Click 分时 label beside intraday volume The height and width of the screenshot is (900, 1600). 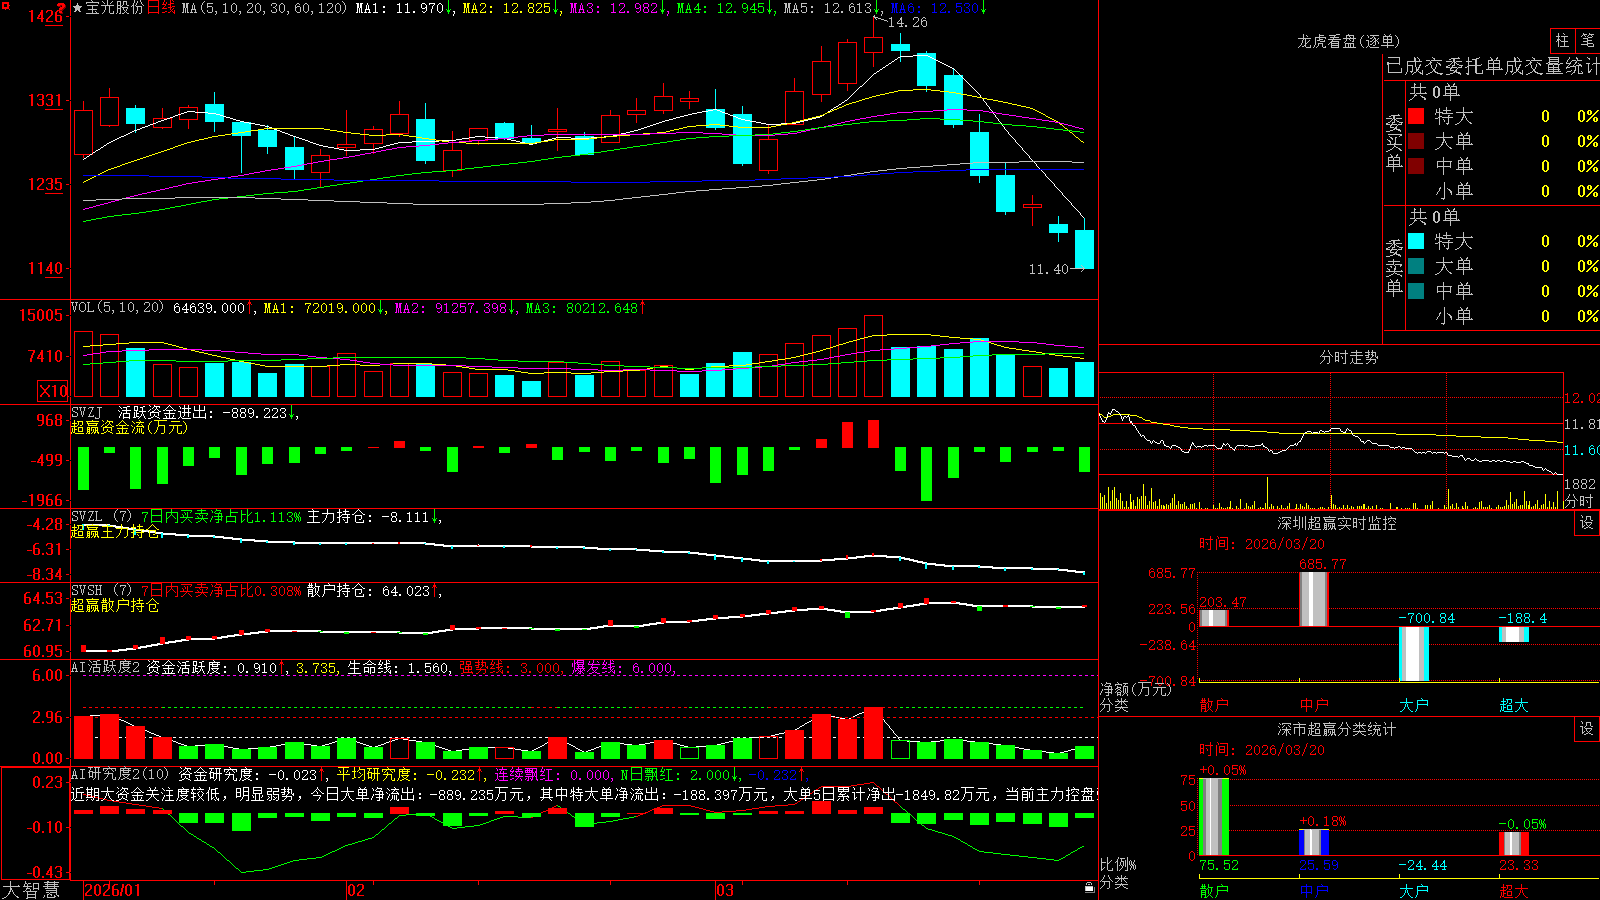click(1579, 501)
